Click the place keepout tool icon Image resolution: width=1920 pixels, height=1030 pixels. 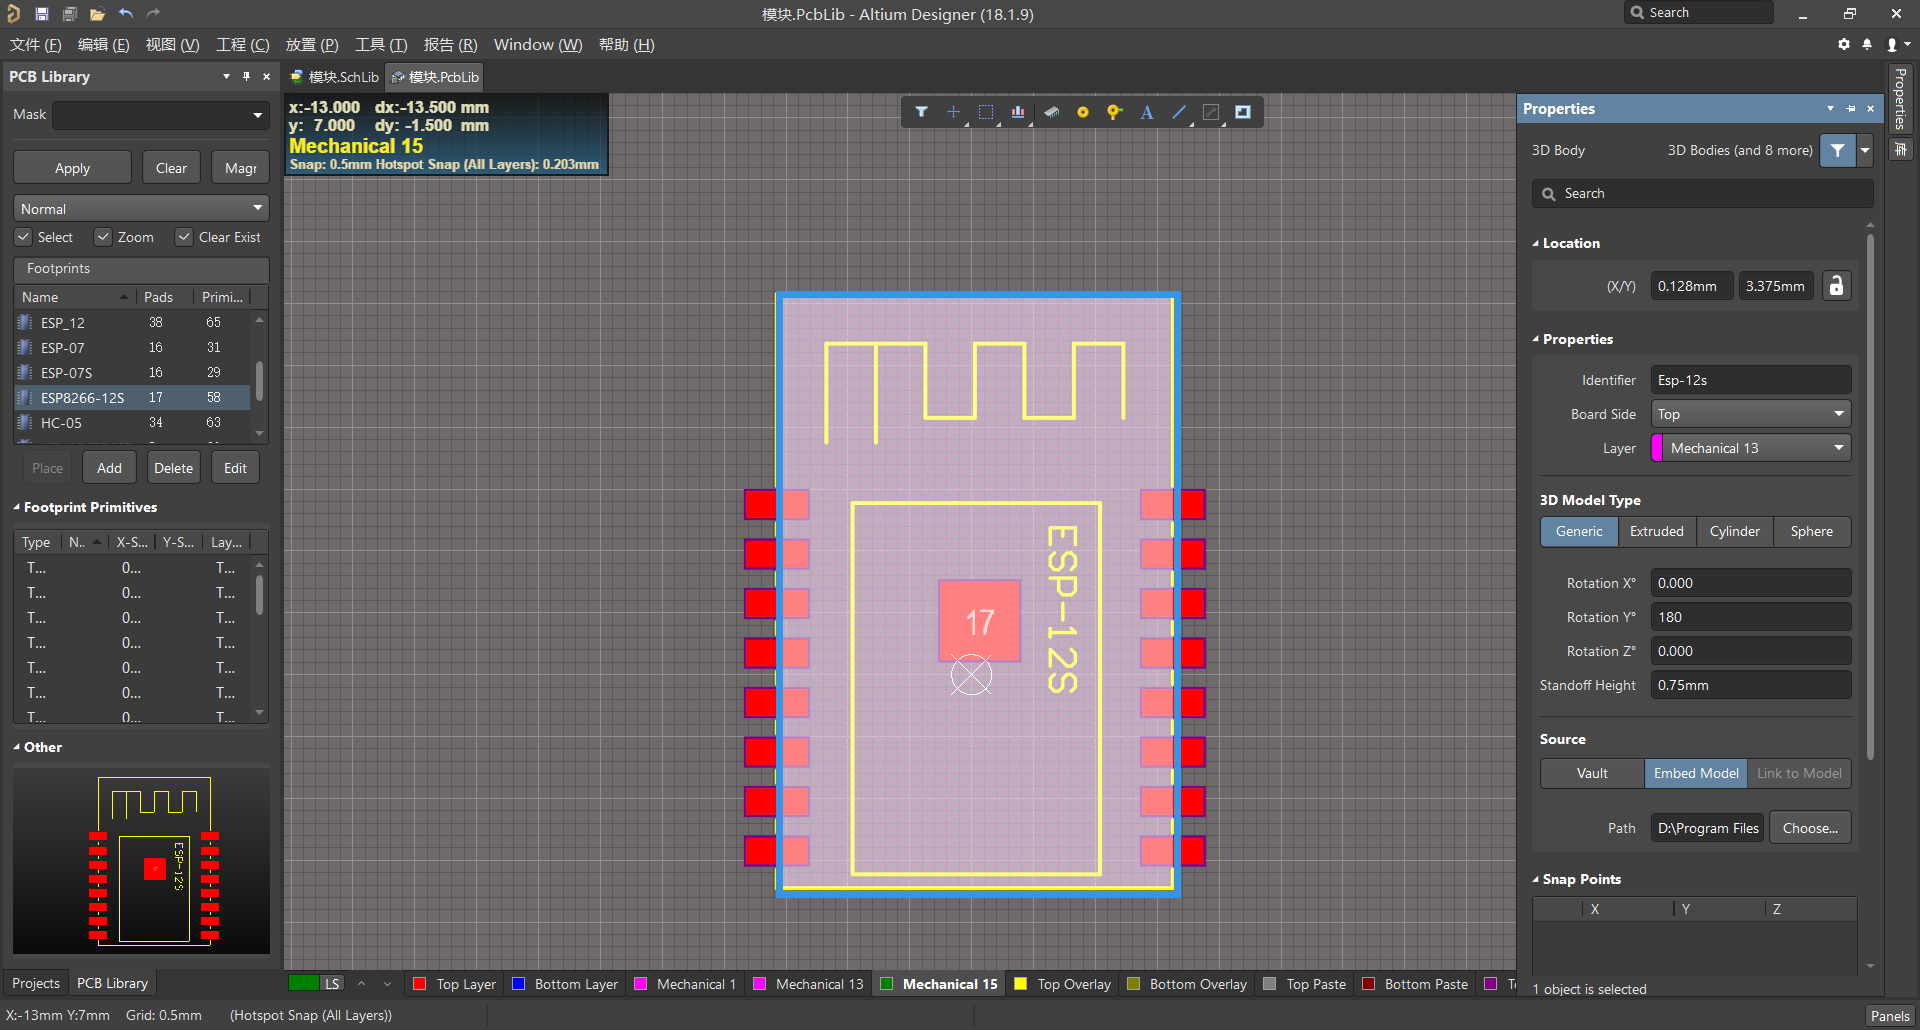tap(1211, 112)
